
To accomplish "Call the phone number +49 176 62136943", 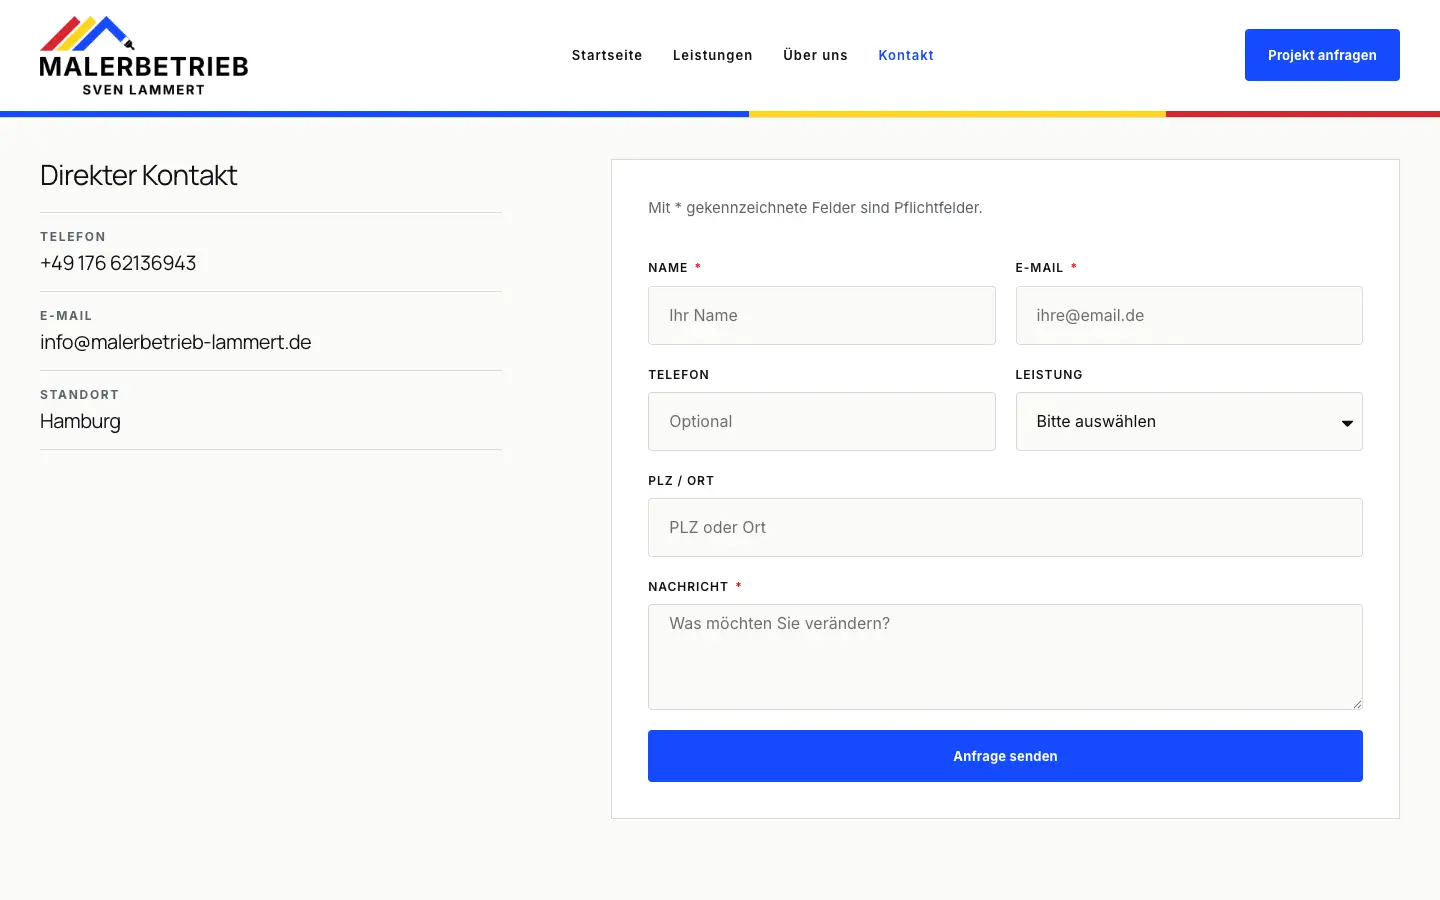I will pyautogui.click(x=118, y=263).
